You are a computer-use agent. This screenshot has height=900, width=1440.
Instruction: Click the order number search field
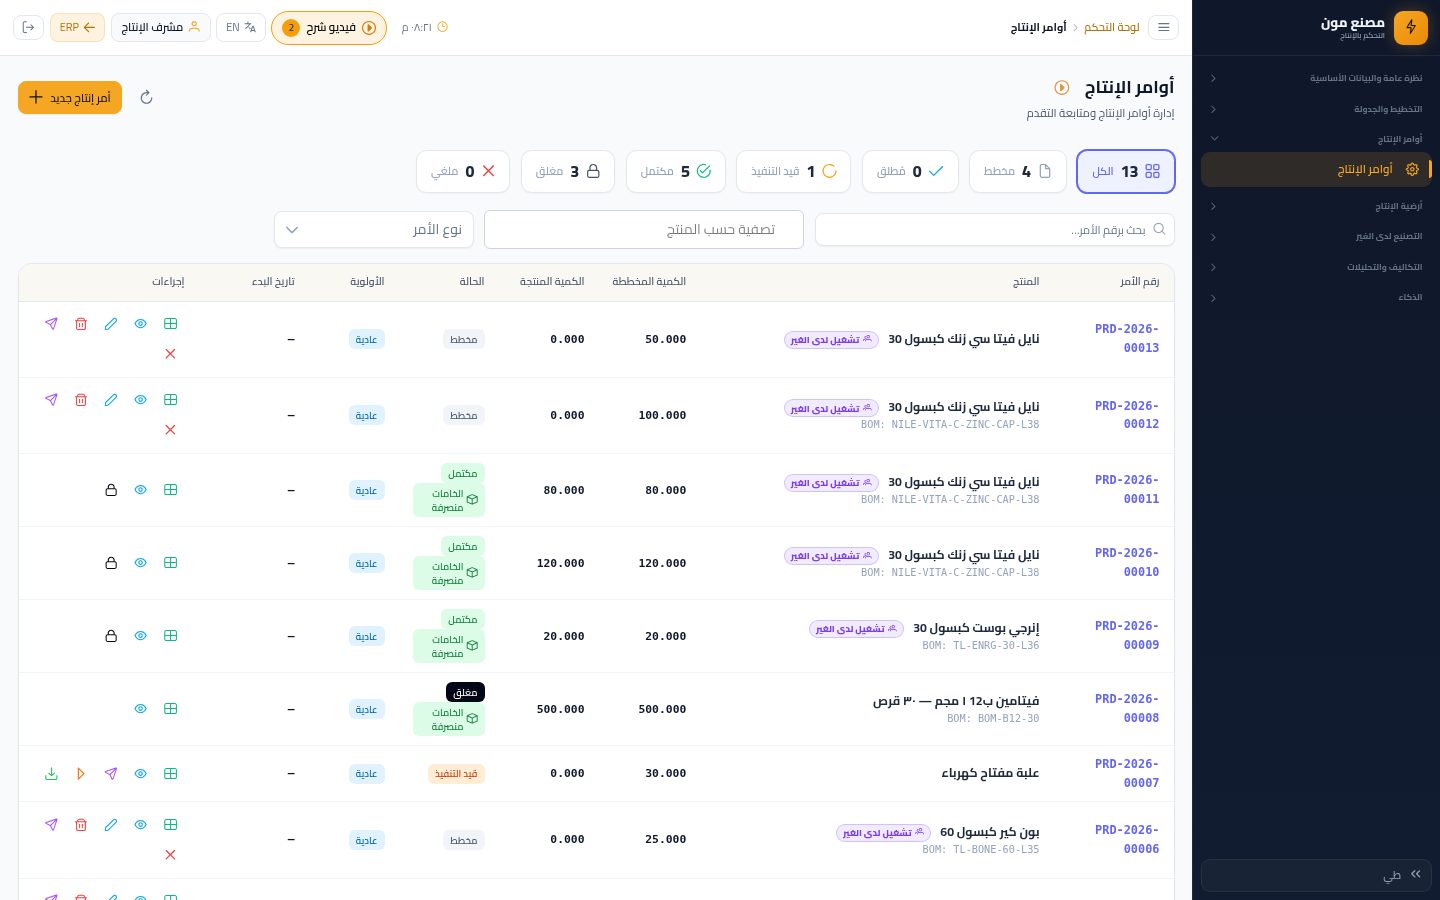pos(995,230)
